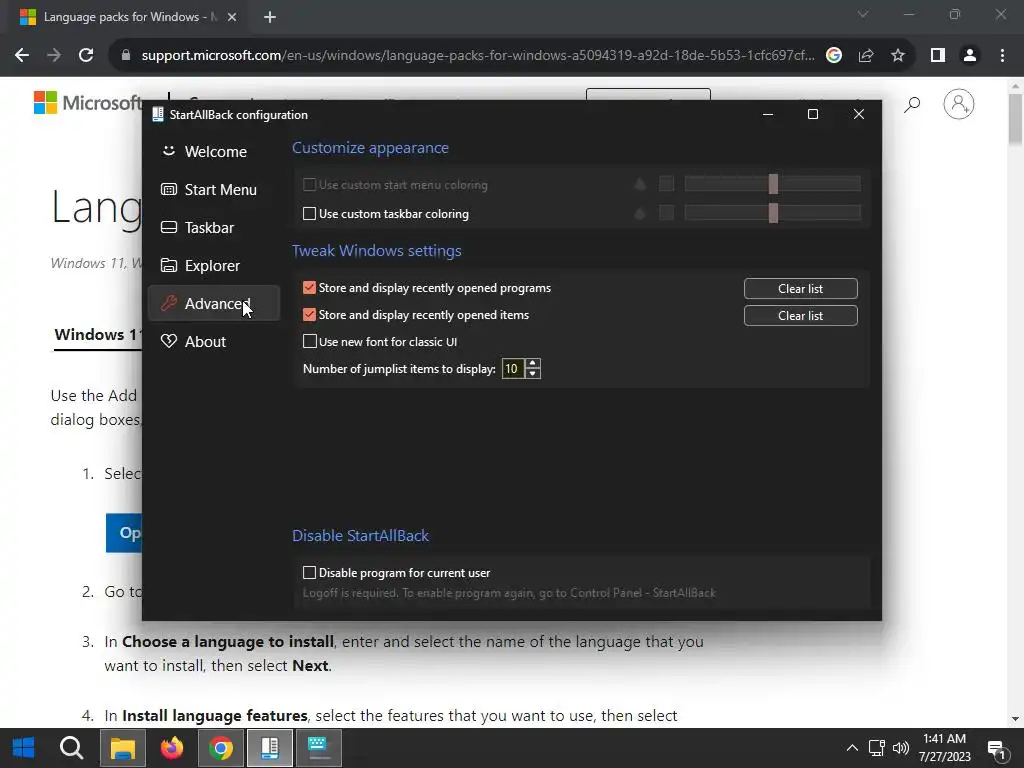
Task: Open the Windows Start button
Action: point(24,748)
